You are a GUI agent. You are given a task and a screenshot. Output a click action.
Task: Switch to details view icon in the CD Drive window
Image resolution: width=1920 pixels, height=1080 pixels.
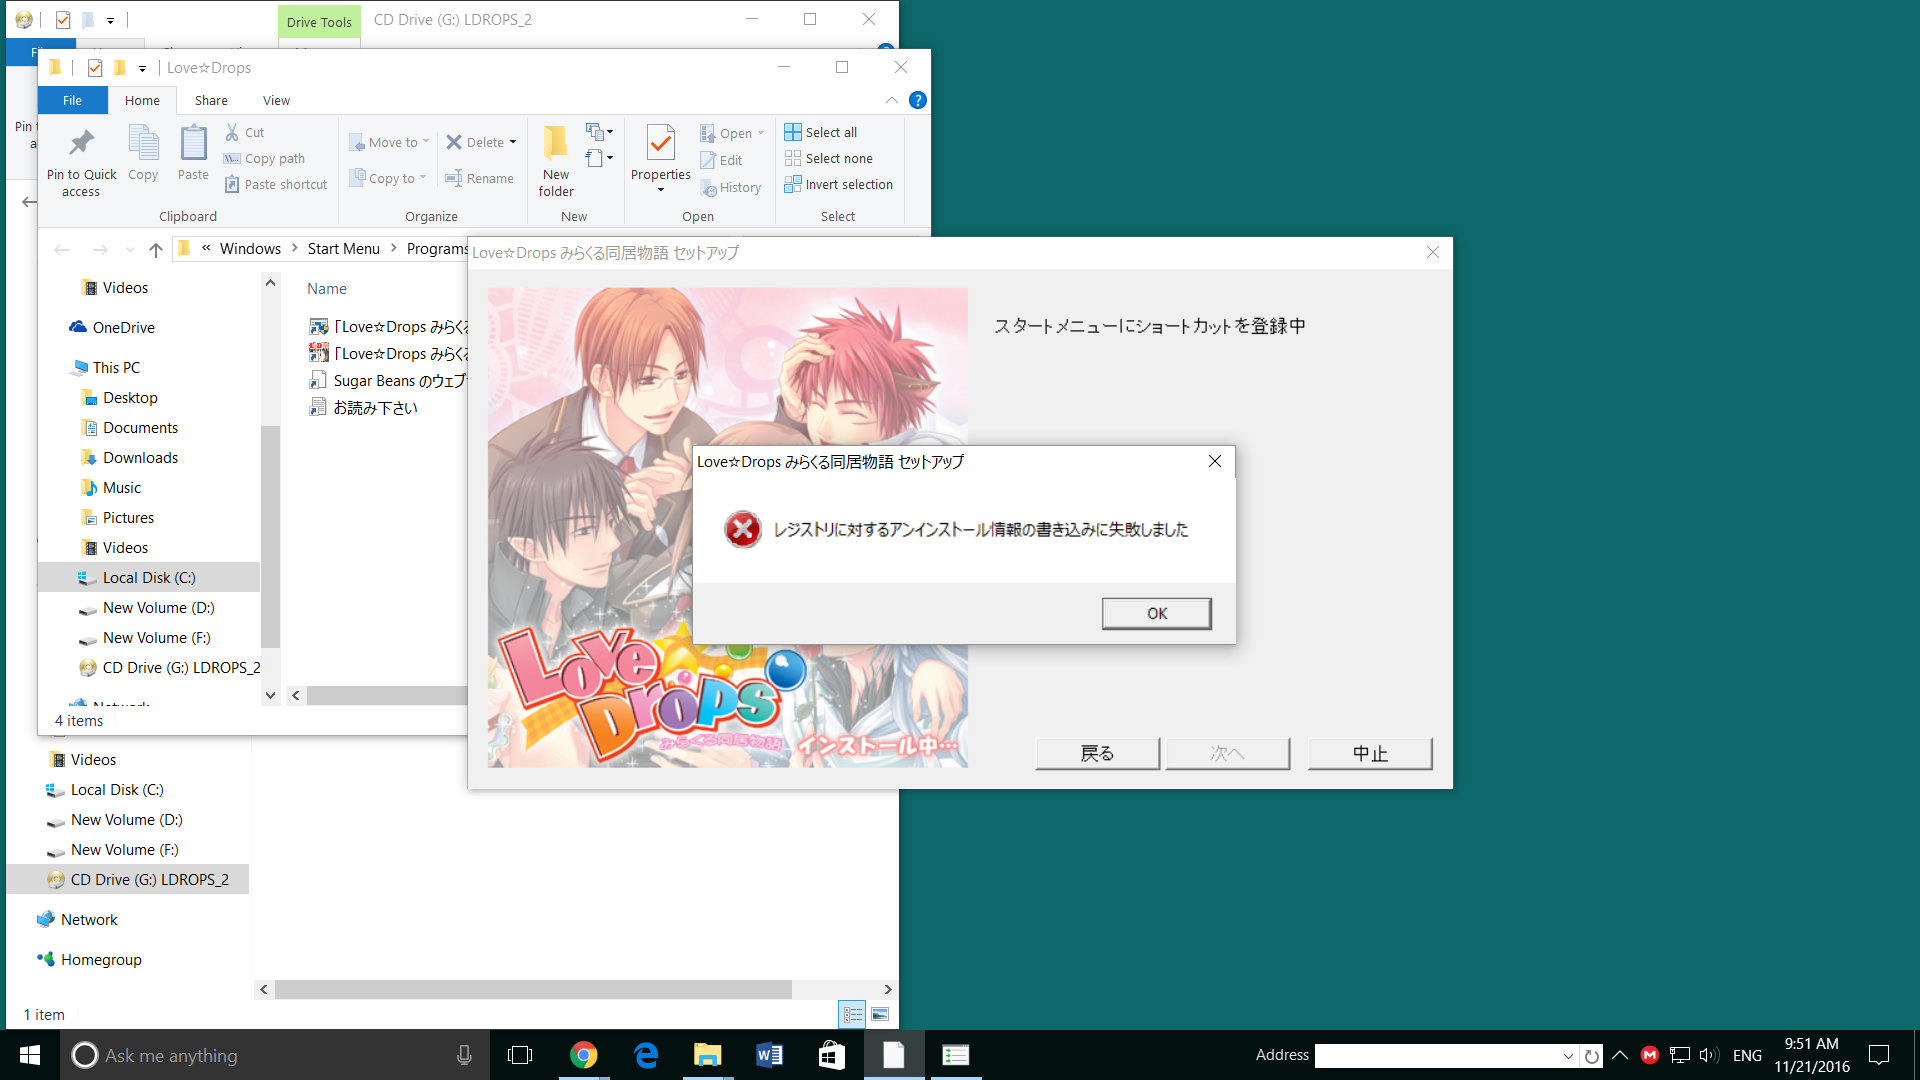tap(852, 1014)
